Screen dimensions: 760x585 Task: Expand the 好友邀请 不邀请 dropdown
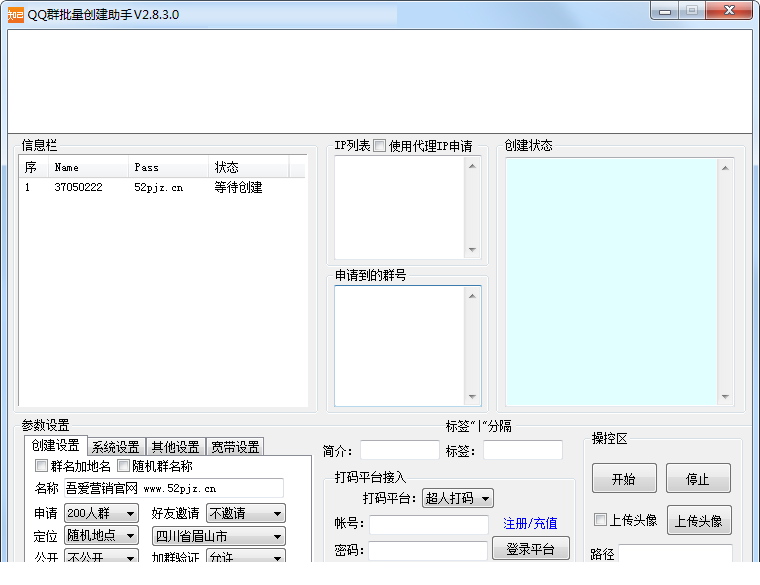[x=245, y=513]
